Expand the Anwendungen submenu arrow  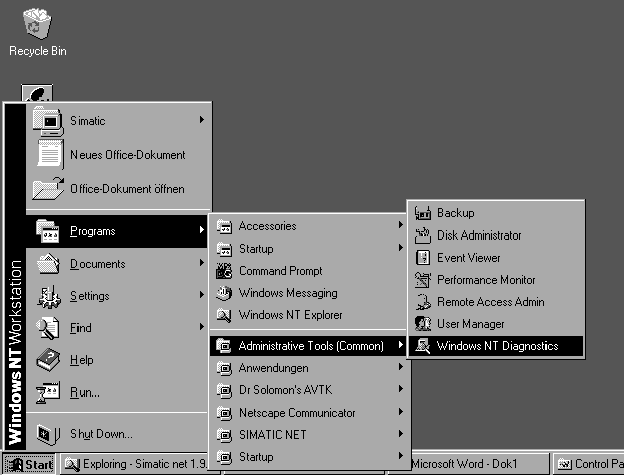pyautogui.click(x=401, y=366)
